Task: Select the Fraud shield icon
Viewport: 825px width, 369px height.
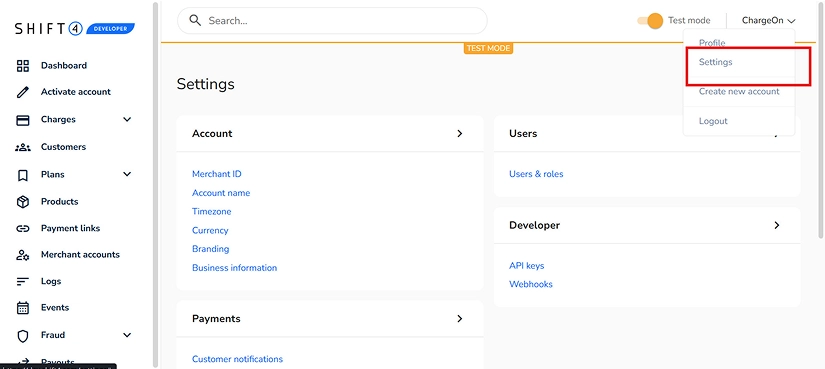Action: click(23, 335)
